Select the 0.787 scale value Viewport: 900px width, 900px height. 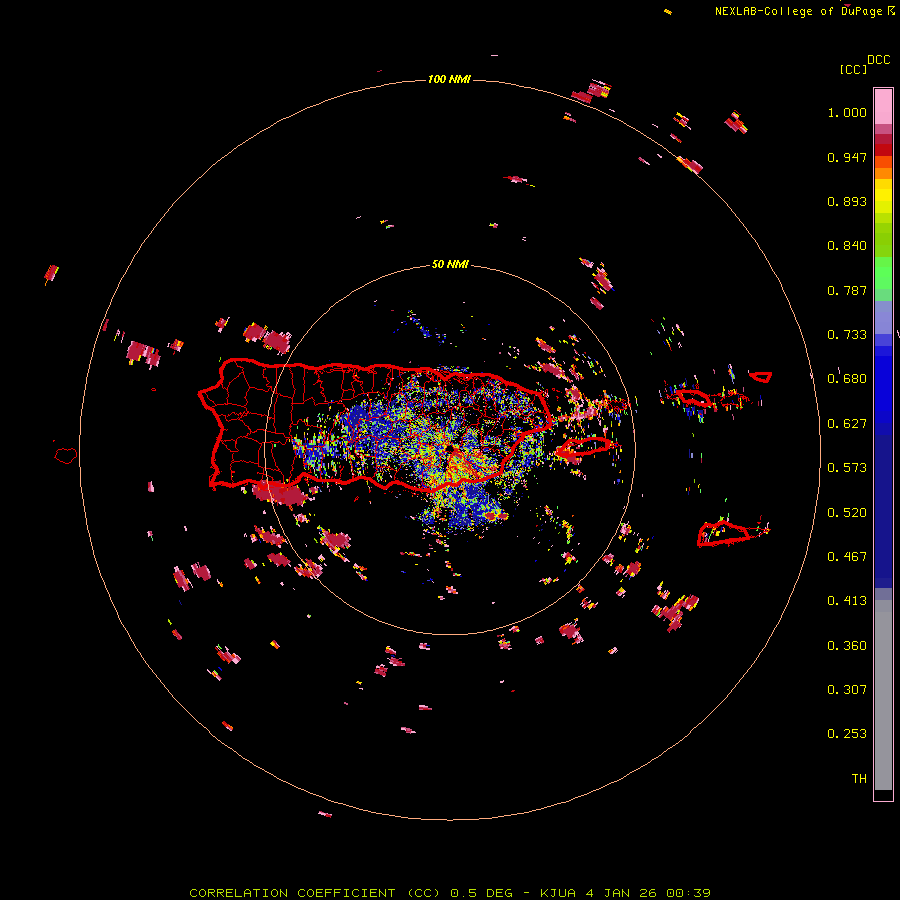coord(847,290)
